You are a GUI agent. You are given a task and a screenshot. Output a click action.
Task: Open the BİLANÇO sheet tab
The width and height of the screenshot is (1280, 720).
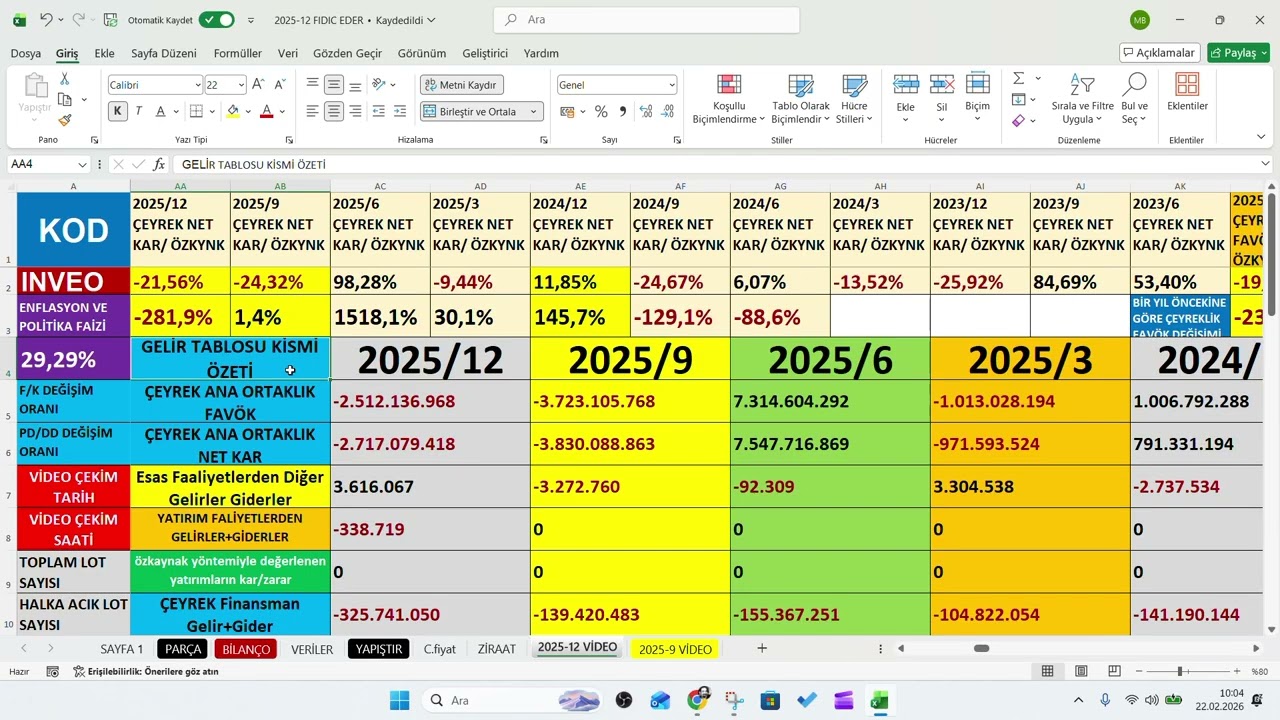pos(246,649)
